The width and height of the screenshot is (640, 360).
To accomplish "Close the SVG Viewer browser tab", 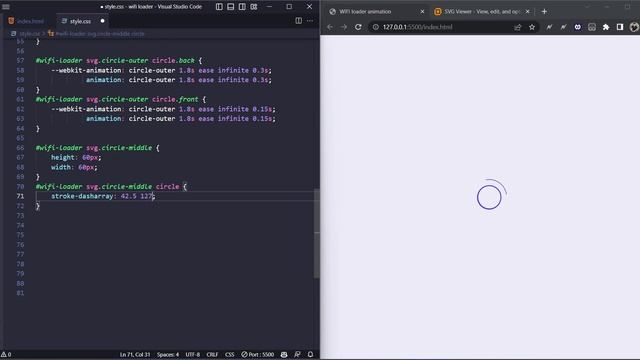I will [527, 11].
